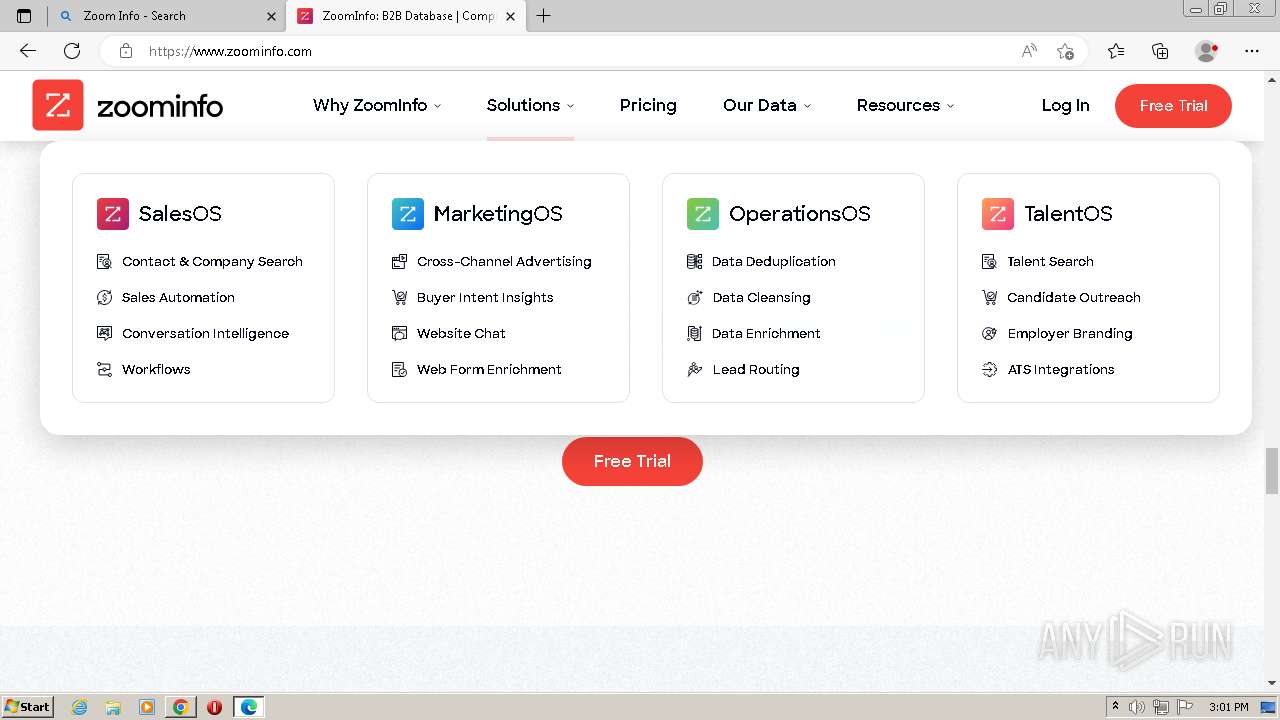The width and height of the screenshot is (1280, 720).
Task: Click the Cross-Channel Advertising icon
Action: coord(399,261)
